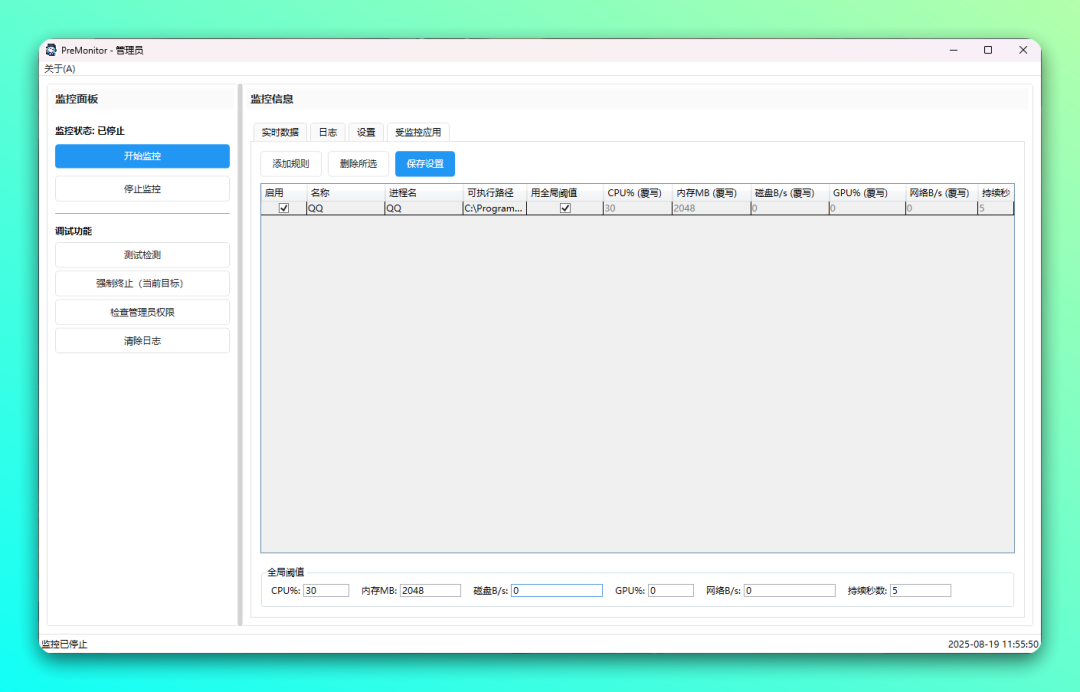Image resolution: width=1080 pixels, height=692 pixels.
Task: Click 检查管理员权限 button
Action: coord(143,312)
